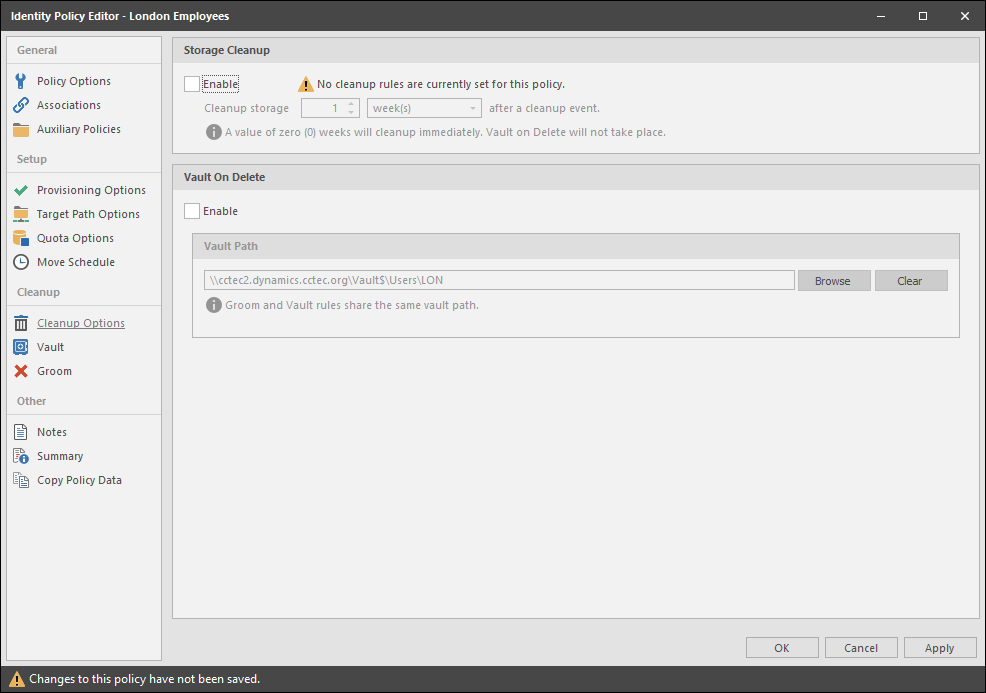Open Groom settings page
The width and height of the screenshot is (986, 693).
tap(54, 371)
